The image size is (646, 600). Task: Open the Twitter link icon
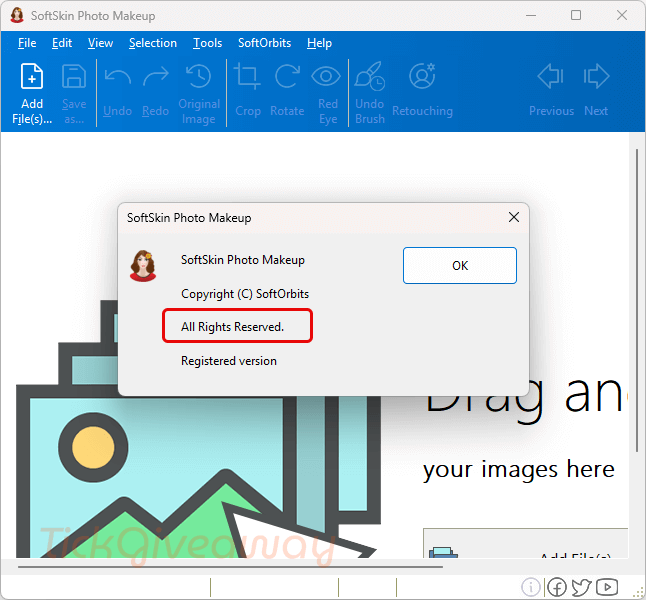point(582,587)
